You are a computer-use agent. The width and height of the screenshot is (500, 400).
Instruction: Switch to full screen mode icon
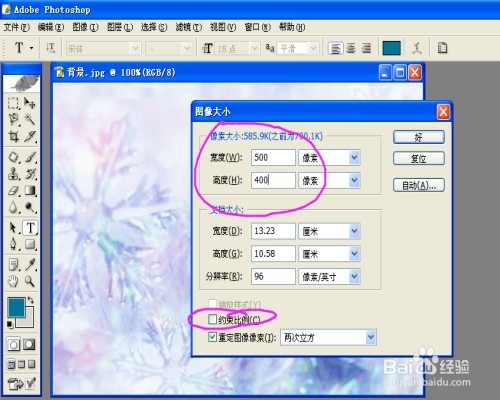(32, 364)
